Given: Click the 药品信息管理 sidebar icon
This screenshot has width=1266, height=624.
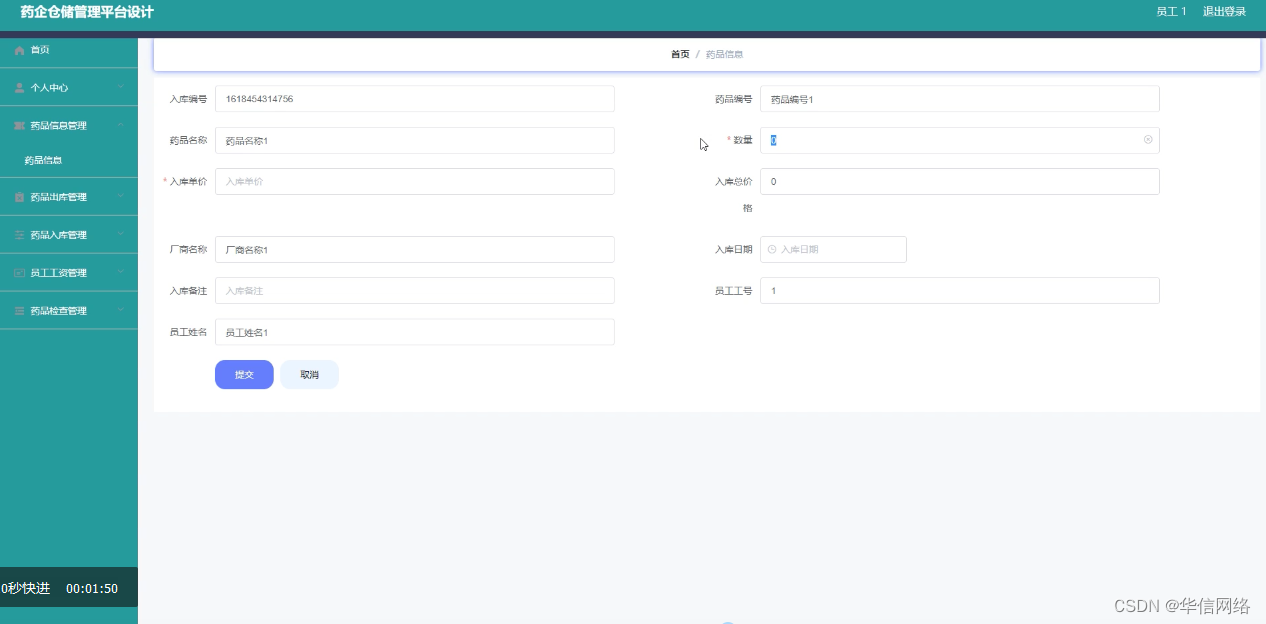Looking at the screenshot, I should [18, 125].
